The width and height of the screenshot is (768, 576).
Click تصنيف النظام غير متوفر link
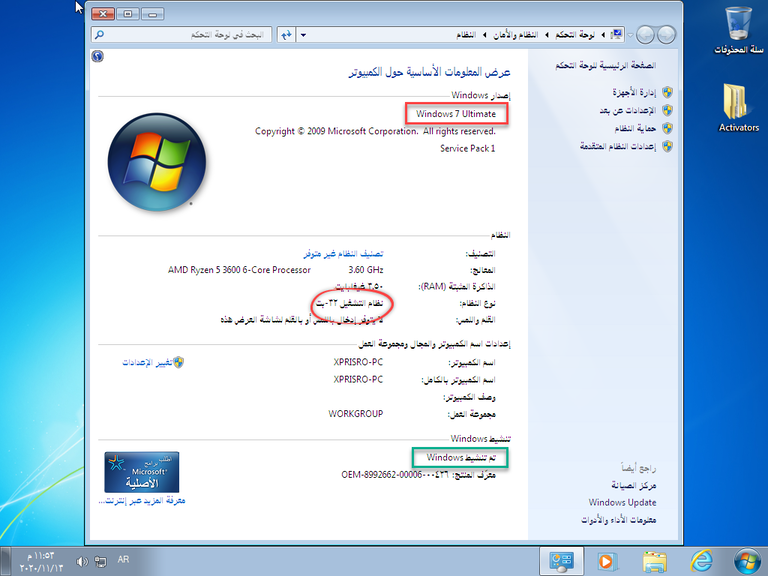pyautogui.click(x=343, y=254)
